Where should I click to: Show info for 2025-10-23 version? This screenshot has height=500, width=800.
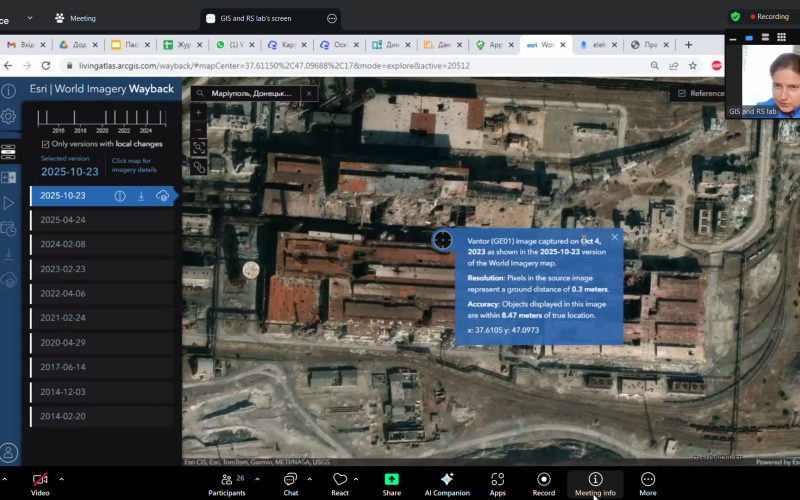coord(120,196)
